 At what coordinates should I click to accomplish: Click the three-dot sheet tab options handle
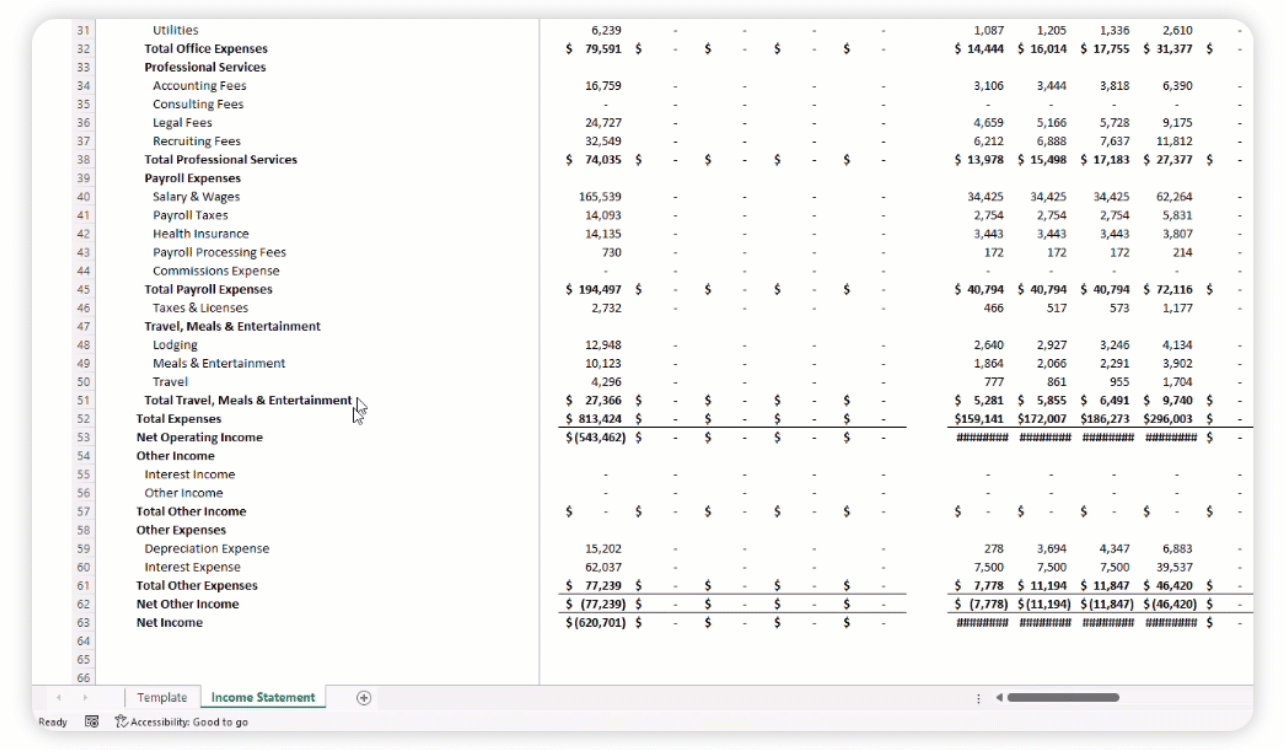pyautogui.click(x=977, y=697)
